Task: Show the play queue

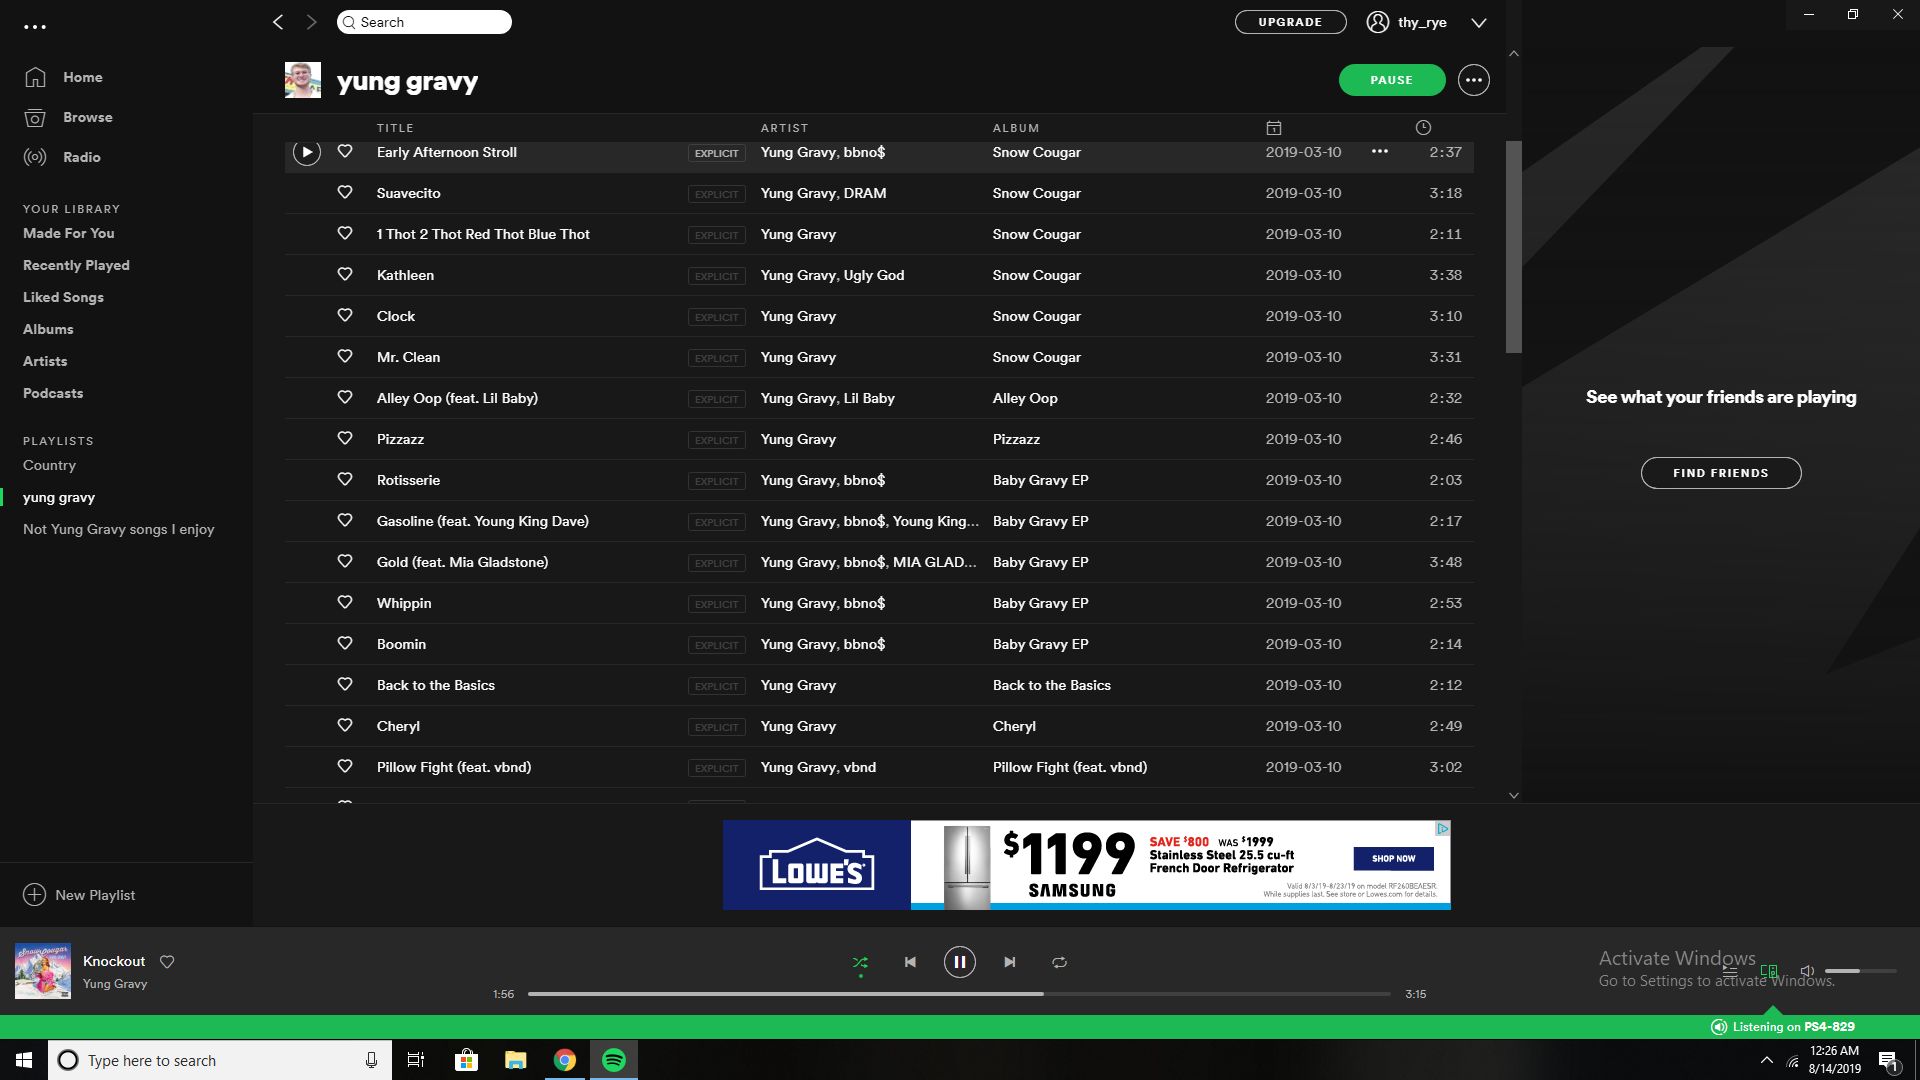Action: 1729,971
